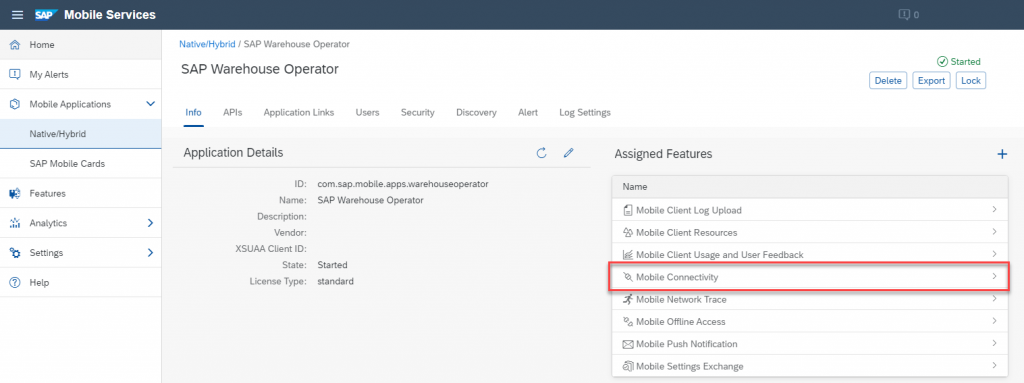Switch to the Security tab
The width and height of the screenshot is (1024, 383).
point(417,112)
